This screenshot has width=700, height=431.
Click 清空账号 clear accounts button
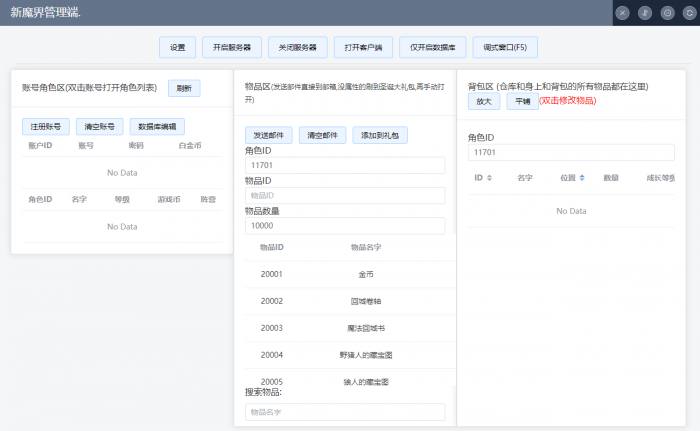[x=99, y=126]
